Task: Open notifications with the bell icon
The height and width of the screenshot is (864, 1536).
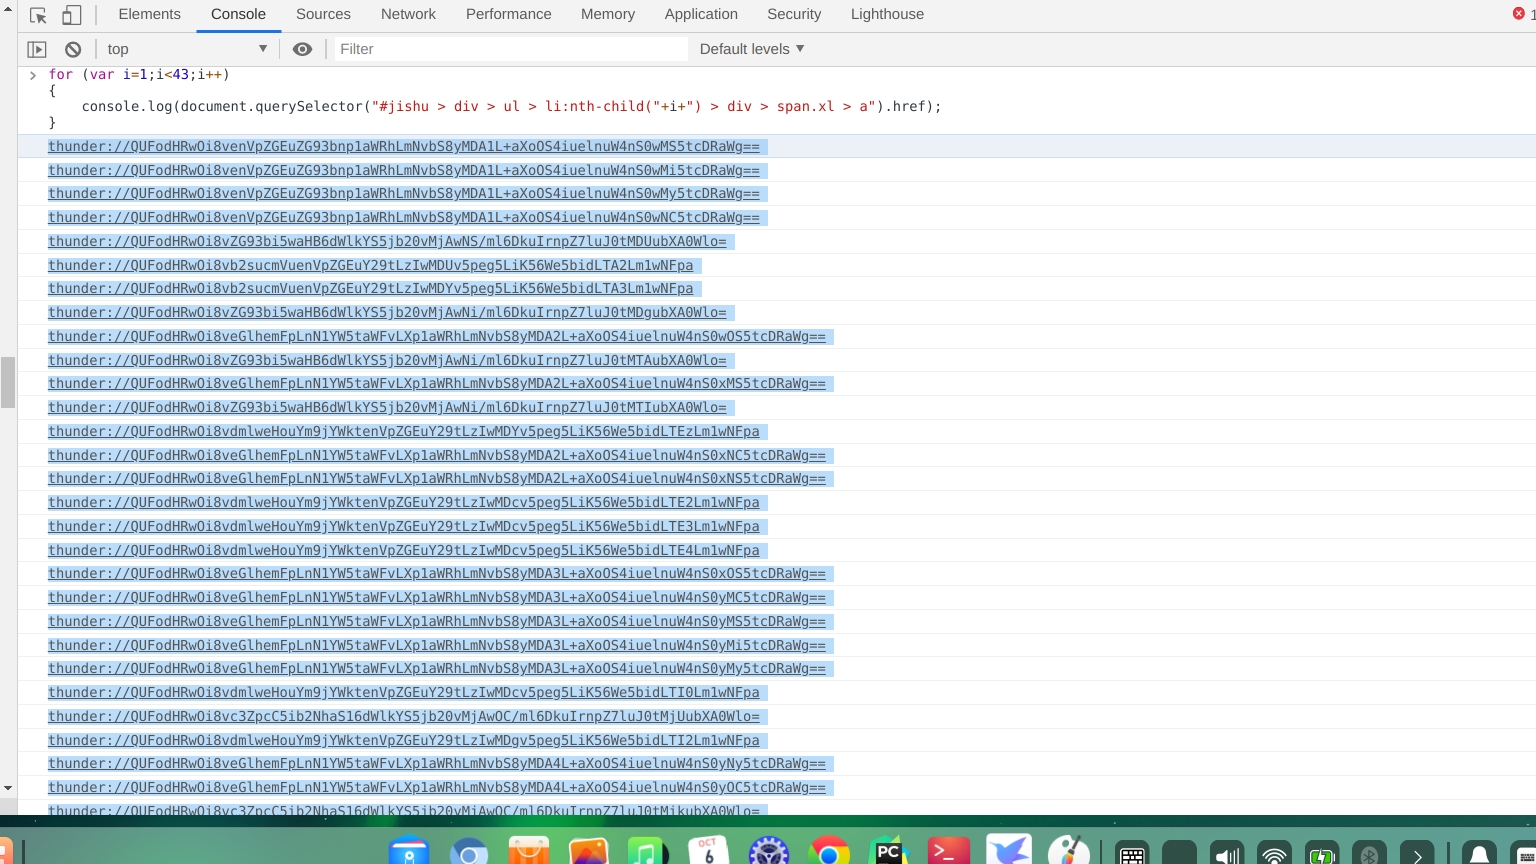Action: [x=1479, y=853]
